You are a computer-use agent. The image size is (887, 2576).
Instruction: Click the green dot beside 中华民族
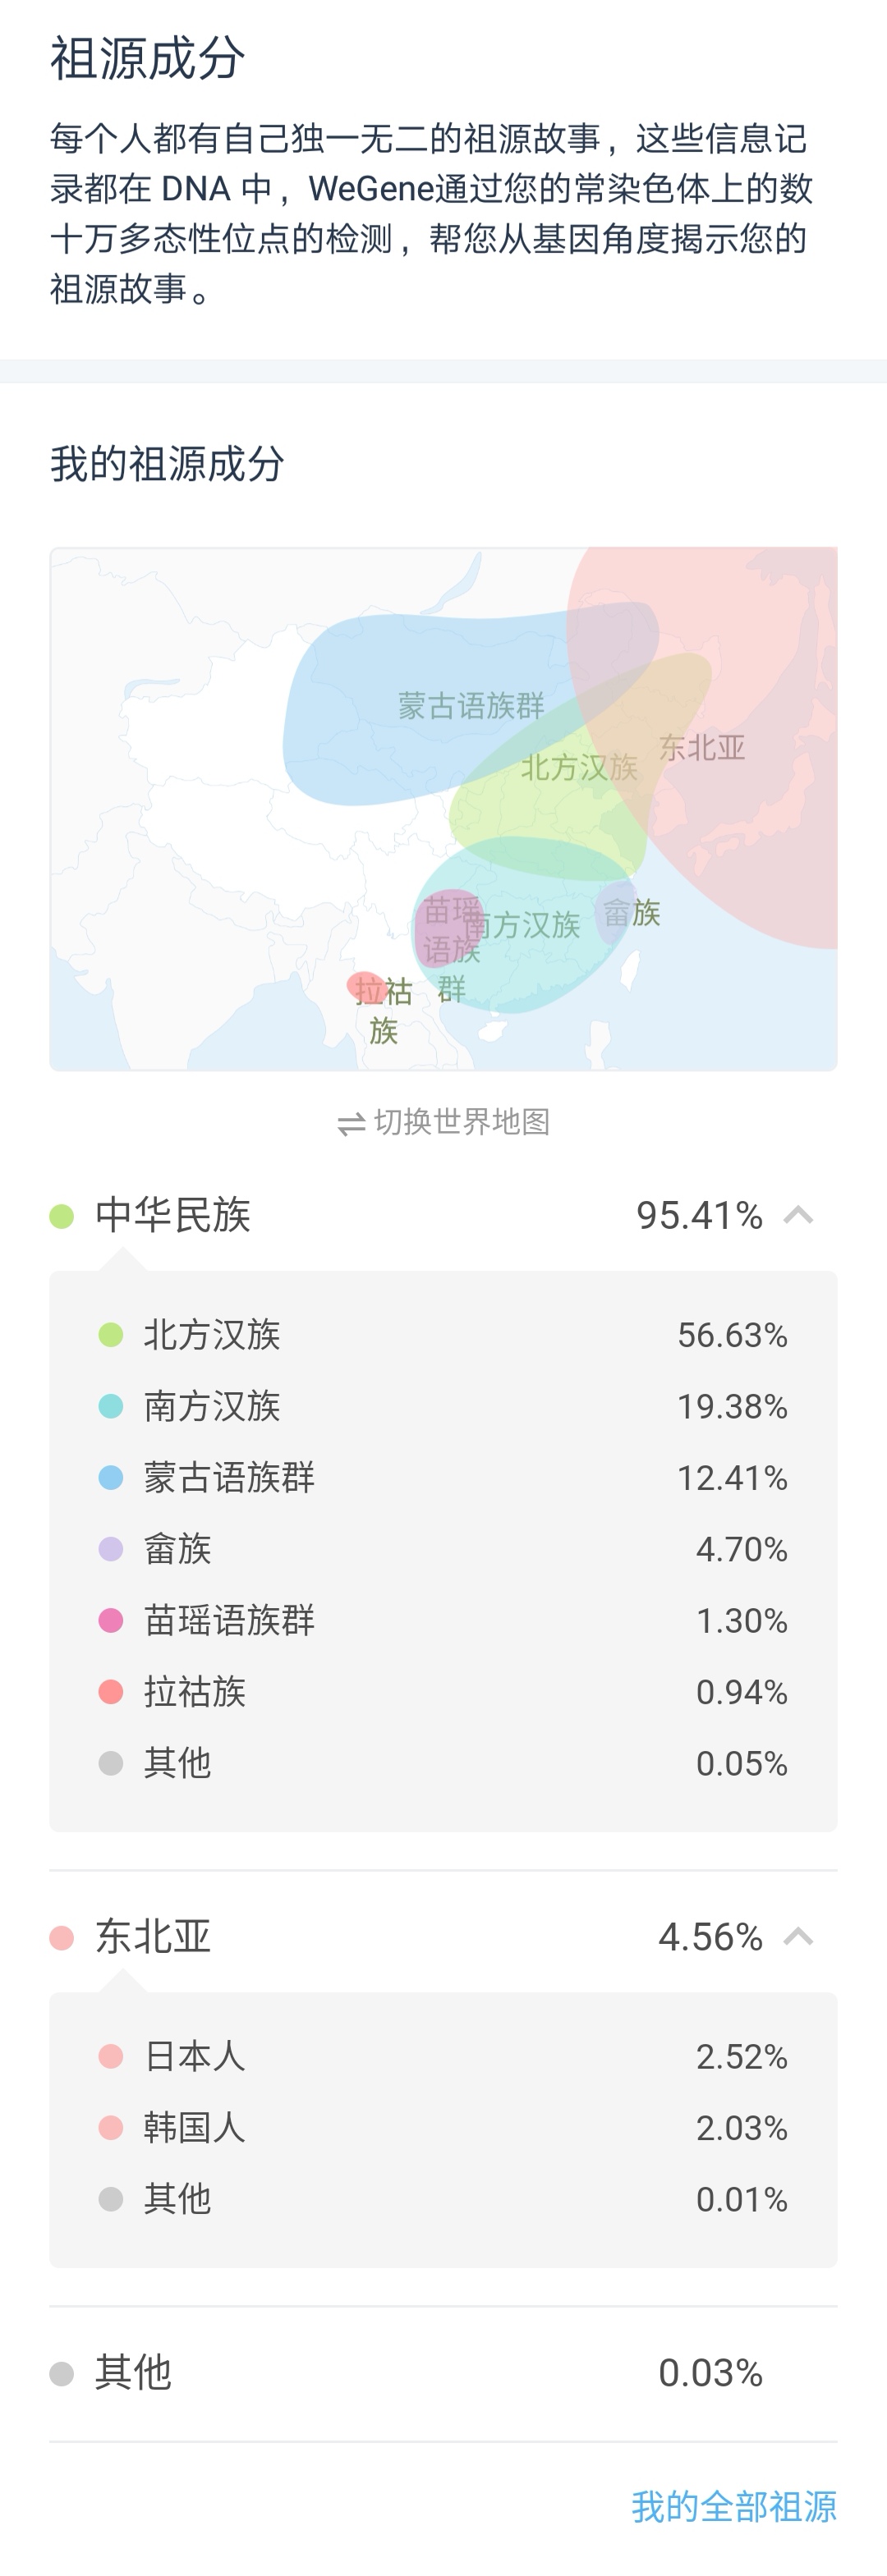click(62, 1216)
